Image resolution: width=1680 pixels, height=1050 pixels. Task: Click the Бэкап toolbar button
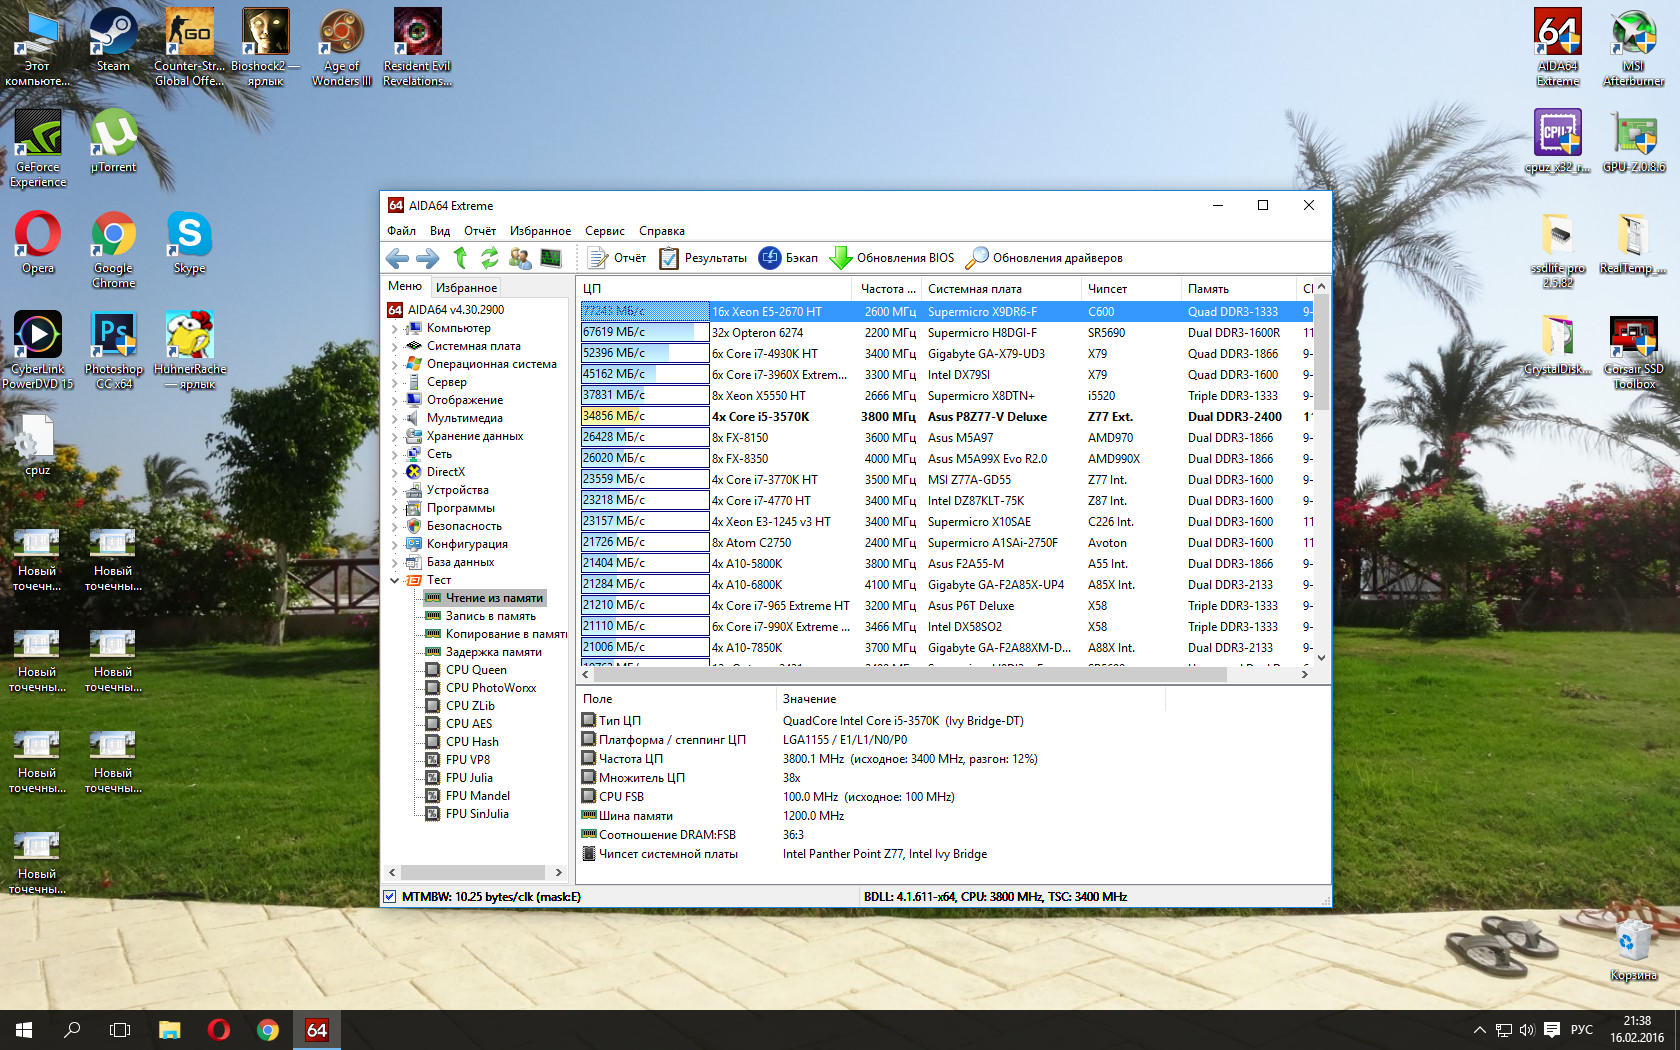[x=789, y=258]
